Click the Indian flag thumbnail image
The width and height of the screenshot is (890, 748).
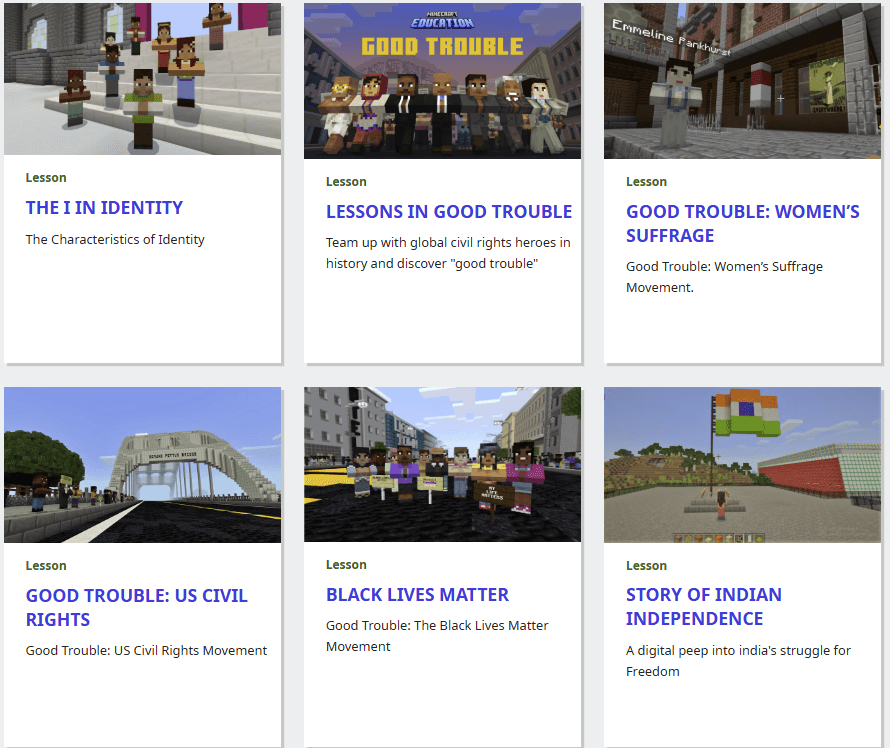pos(742,465)
